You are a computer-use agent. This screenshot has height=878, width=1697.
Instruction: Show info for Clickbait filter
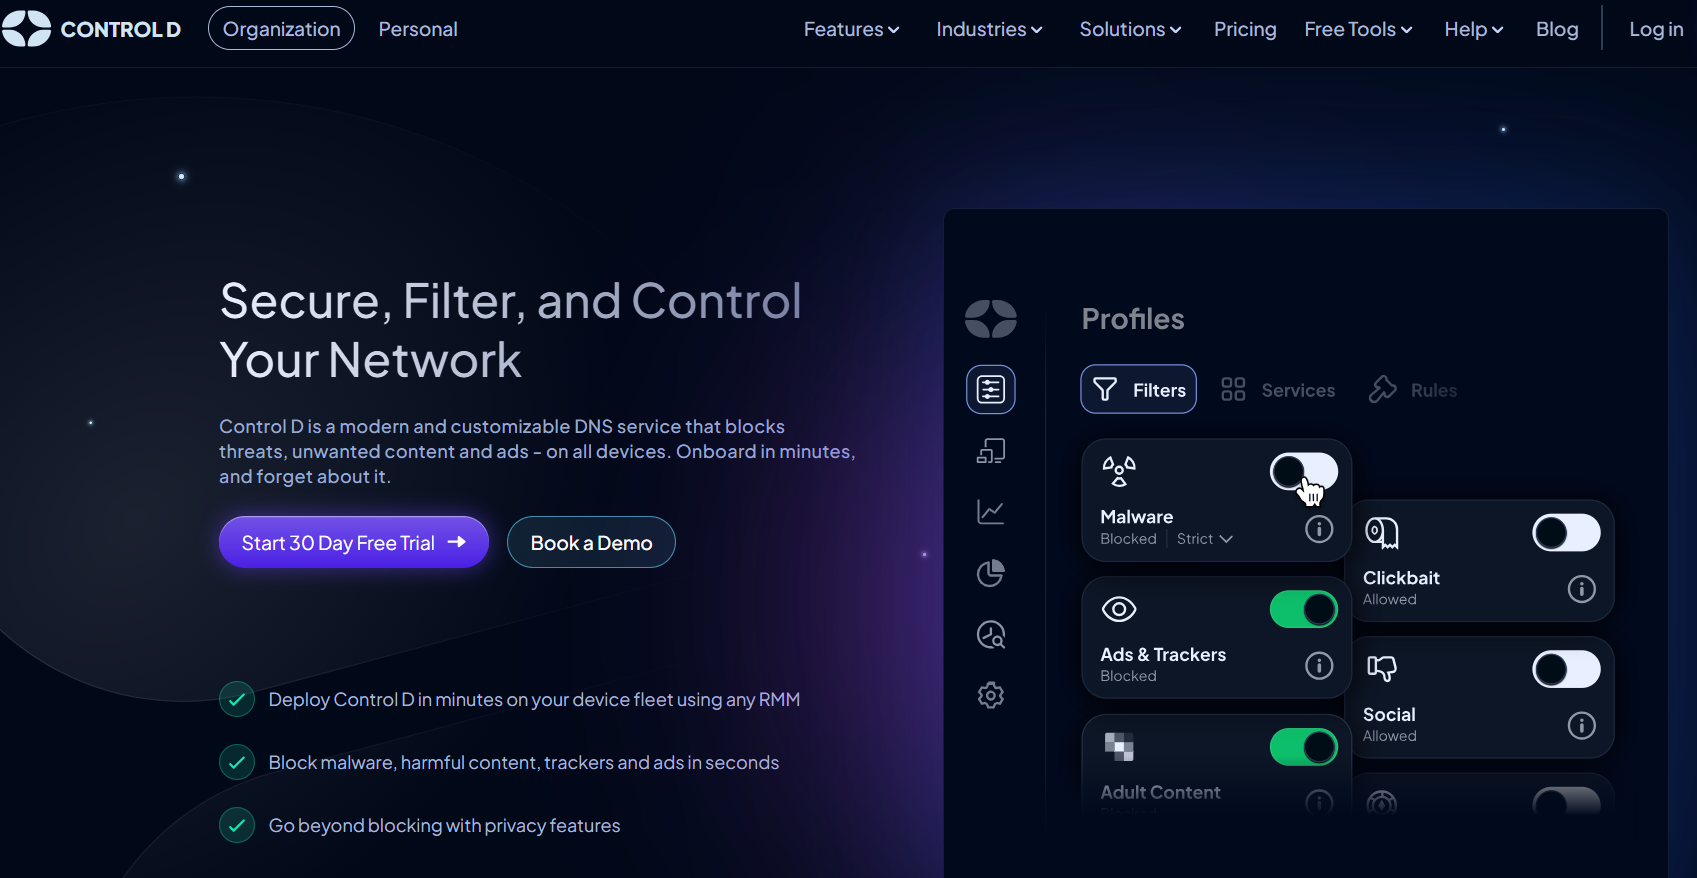[1581, 589]
